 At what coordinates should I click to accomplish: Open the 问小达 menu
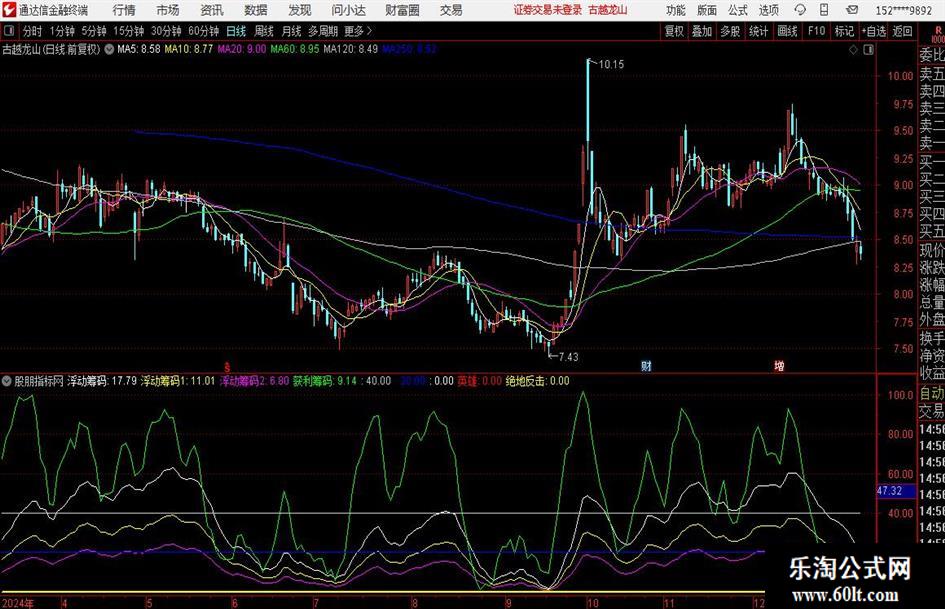348,10
